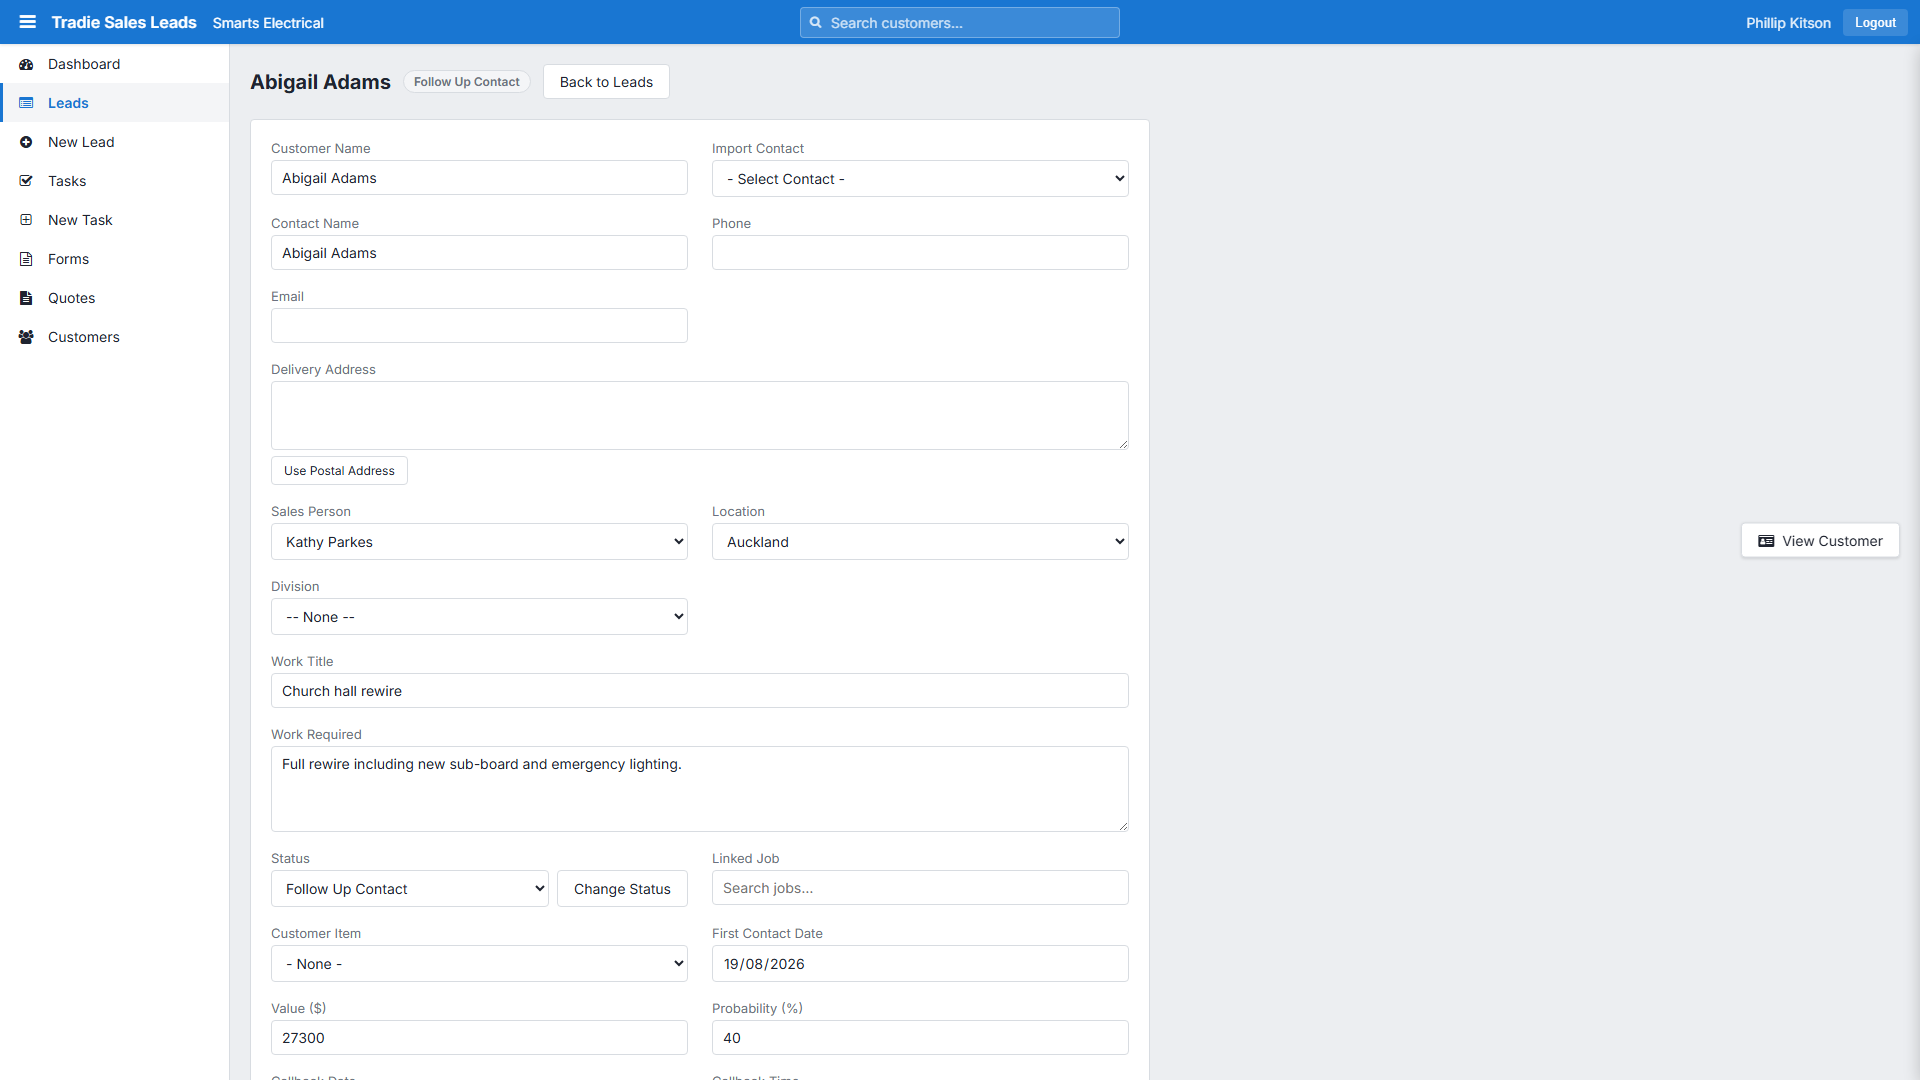Image resolution: width=1920 pixels, height=1080 pixels.
Task: Click the Customers people icon
Action: (26, 337)
